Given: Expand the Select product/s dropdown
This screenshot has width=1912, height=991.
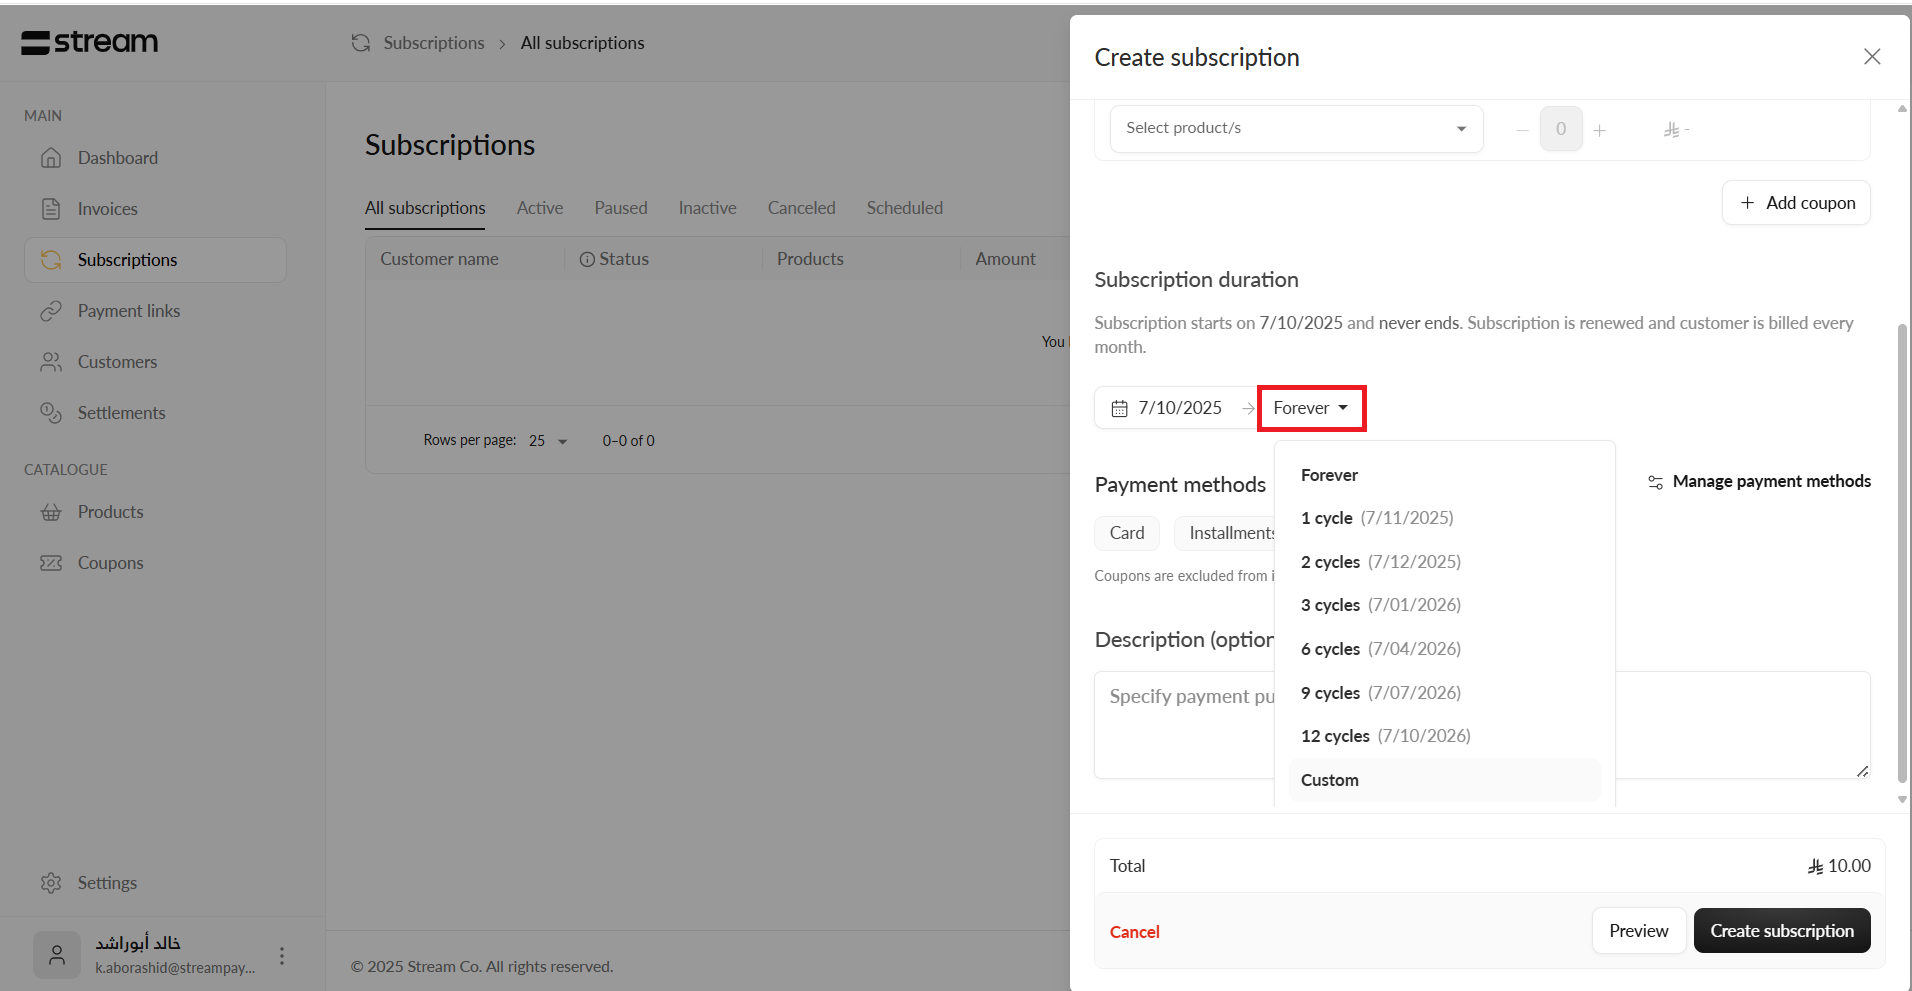Looking at the screenshot, I should pos(1296,129).
